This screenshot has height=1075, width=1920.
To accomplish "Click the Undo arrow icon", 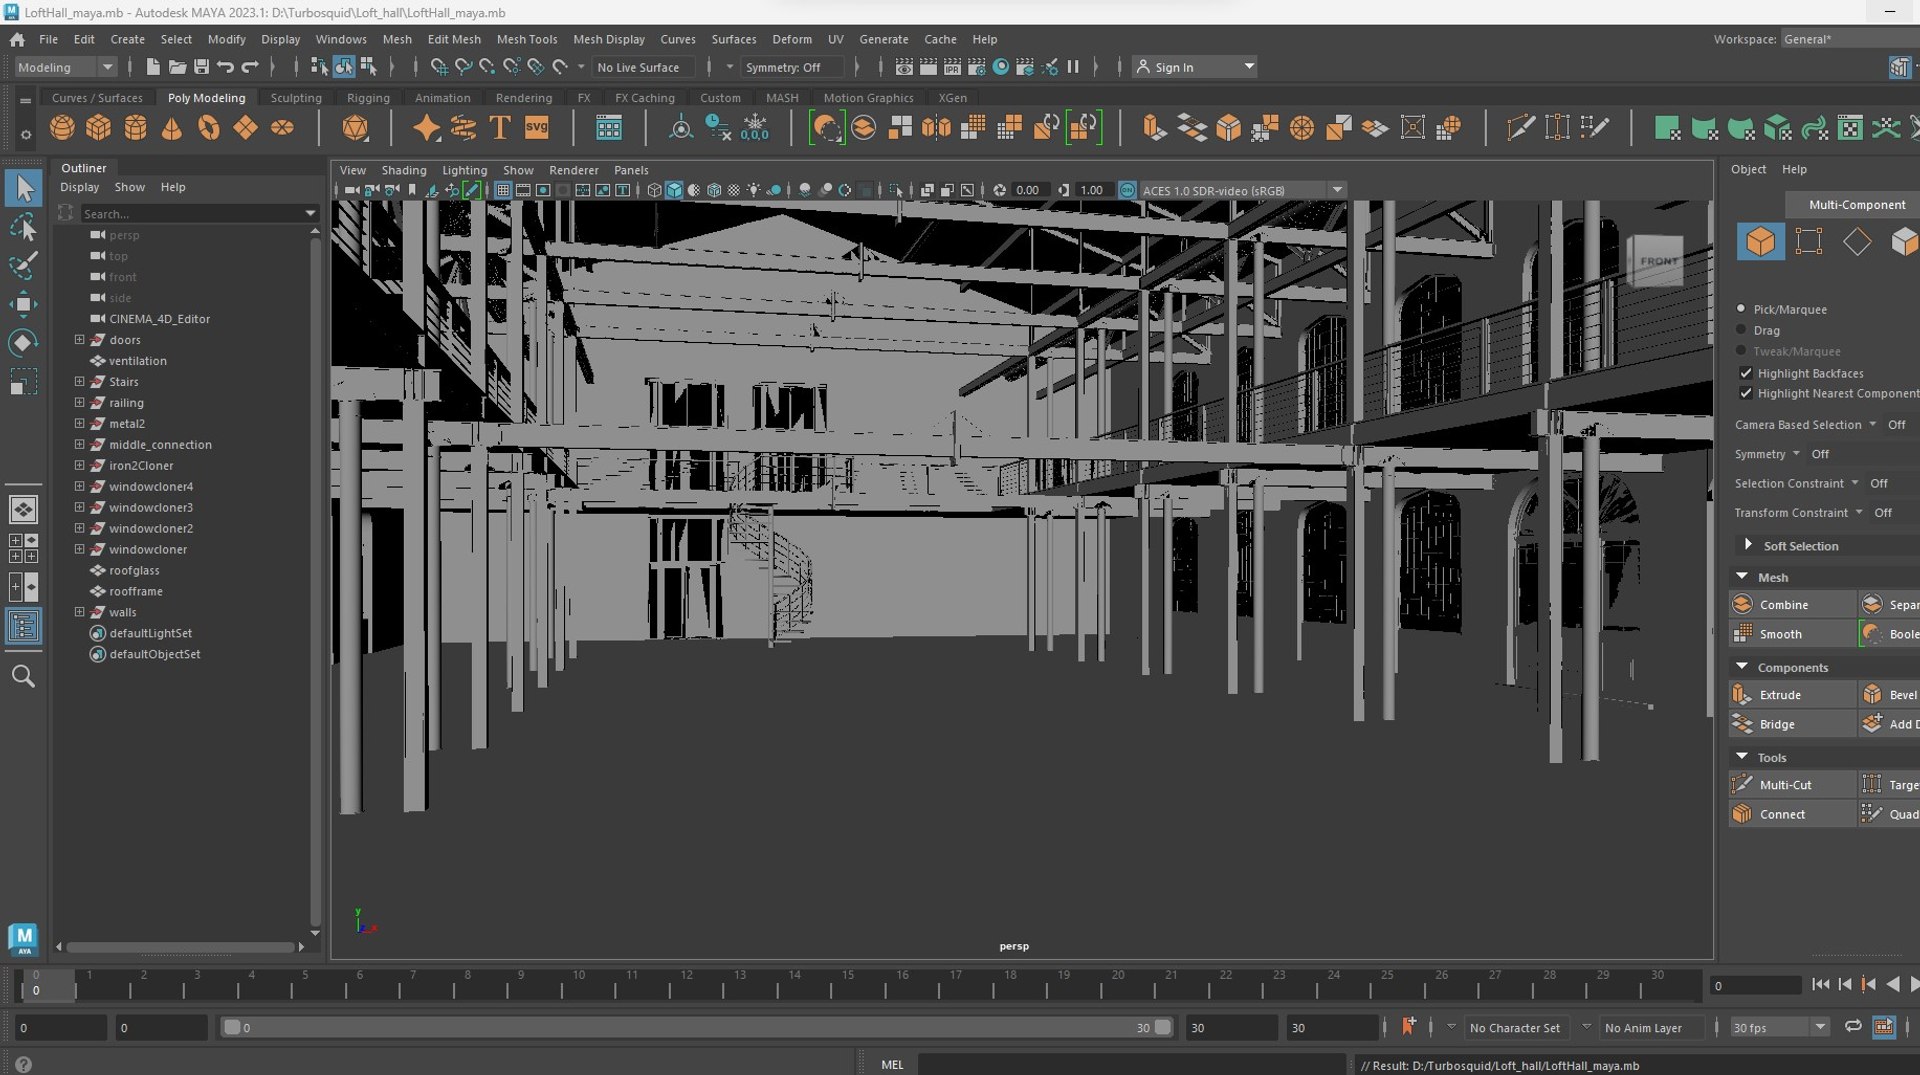I will click(x=226, y=67).
